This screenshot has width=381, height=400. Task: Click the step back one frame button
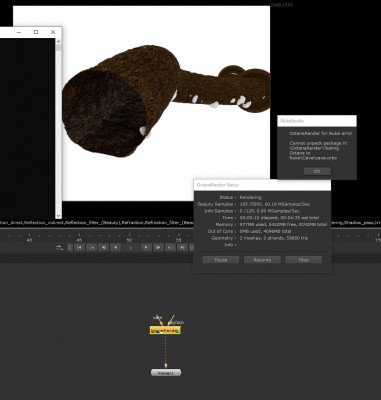coord(104,248)
